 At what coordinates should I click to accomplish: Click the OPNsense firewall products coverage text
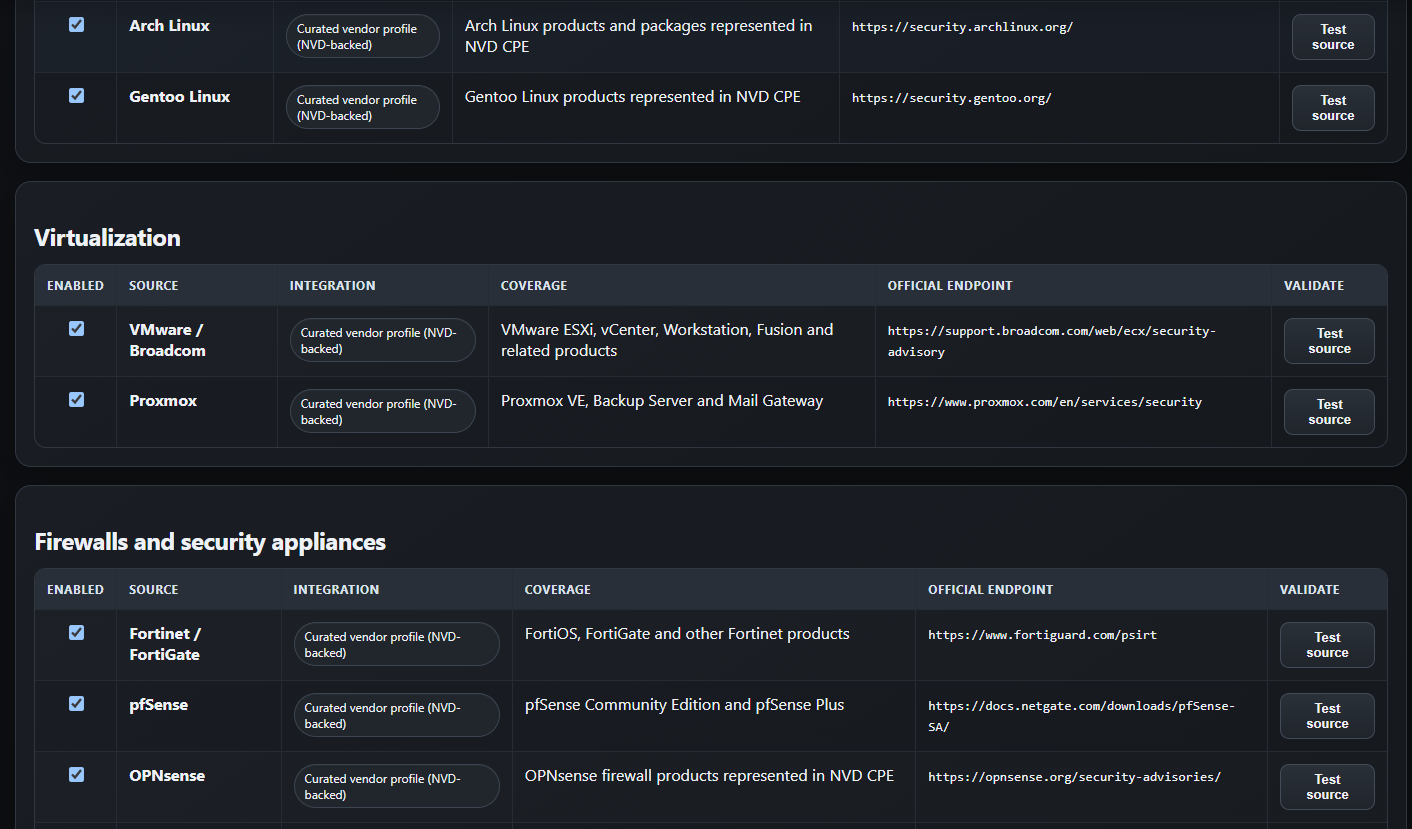(709, 776)
